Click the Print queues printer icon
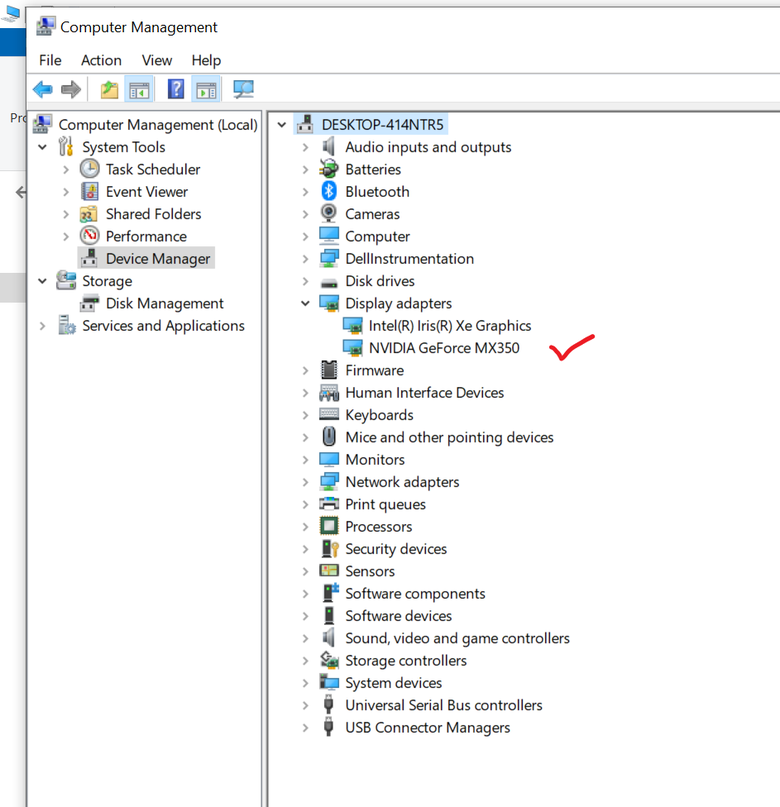Image resolution: width=780 pixels, height=807 pixels. pyautogui.click(x=329, y=504)
